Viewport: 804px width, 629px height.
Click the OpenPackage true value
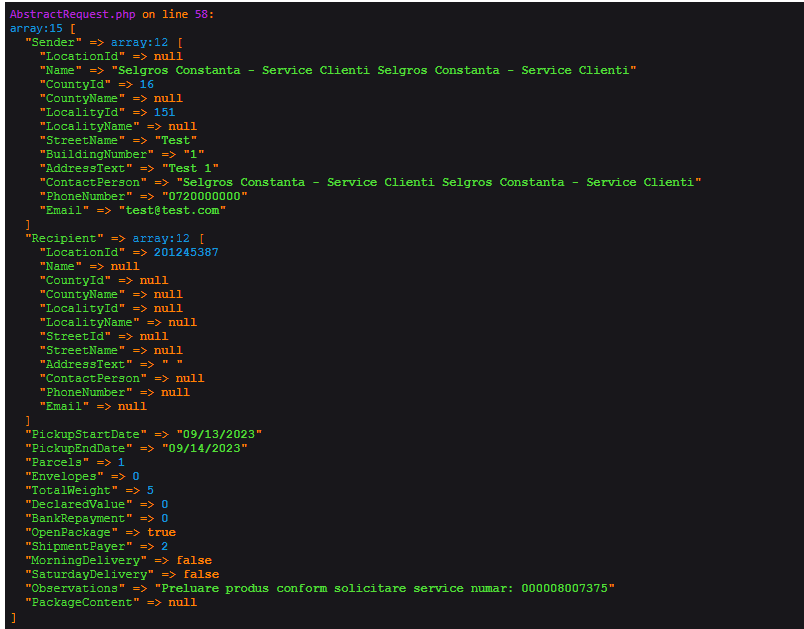(x=161, y=532)
